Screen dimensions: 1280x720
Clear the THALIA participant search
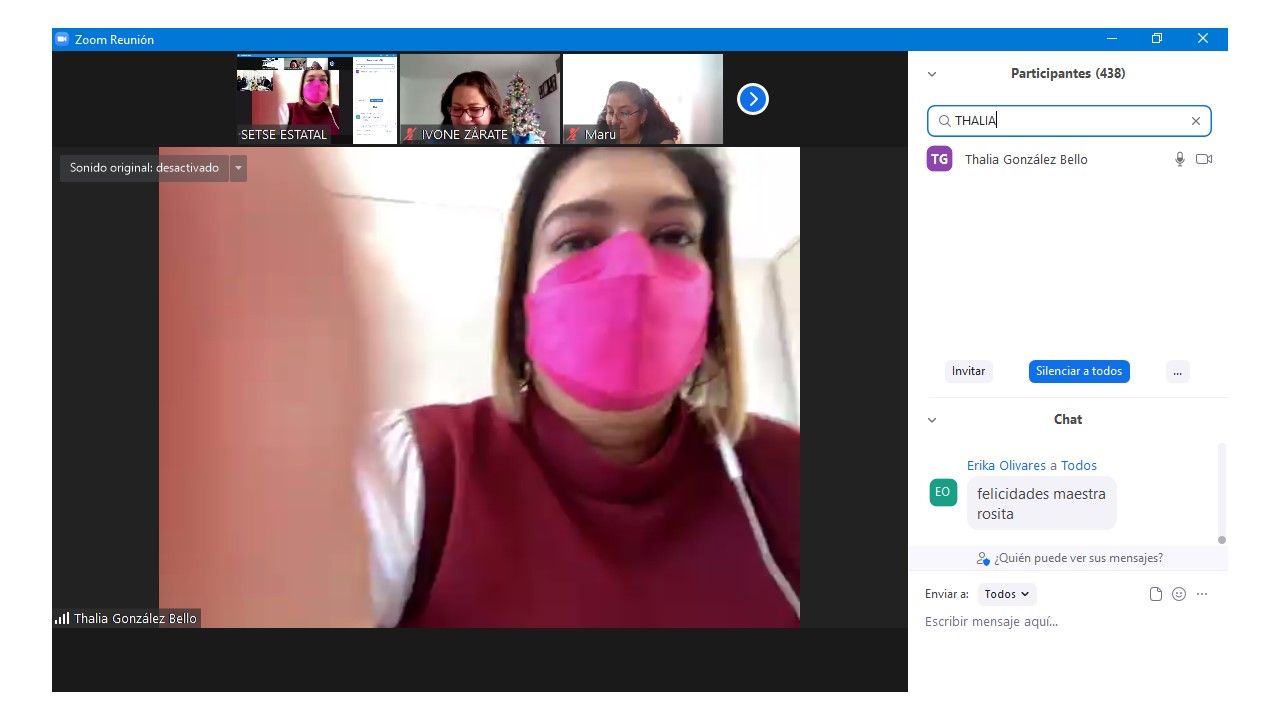coord(1195,121)
